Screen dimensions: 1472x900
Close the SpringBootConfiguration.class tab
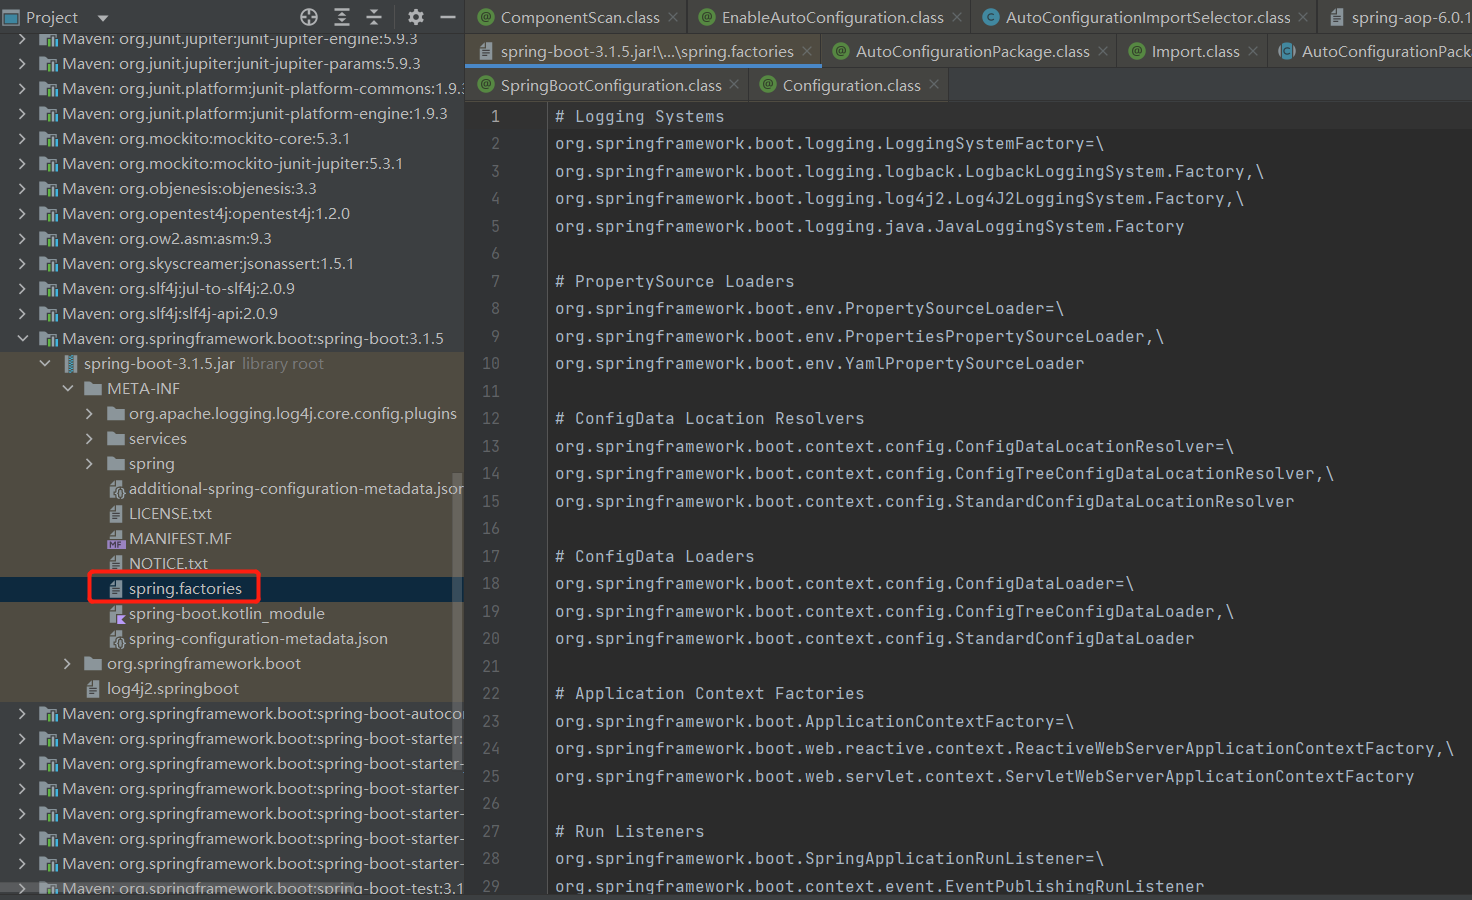[x=734, y=85]
